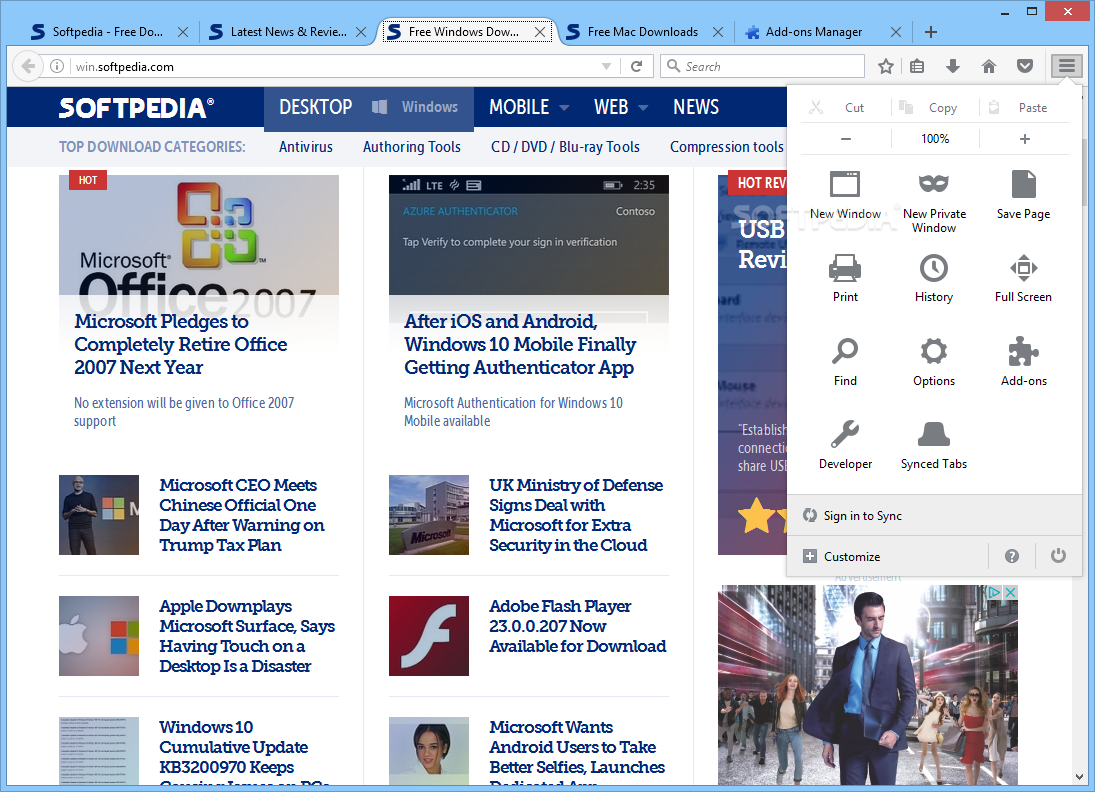
Task: Close the advertisement with X icon
Action: coord(1010,592)
